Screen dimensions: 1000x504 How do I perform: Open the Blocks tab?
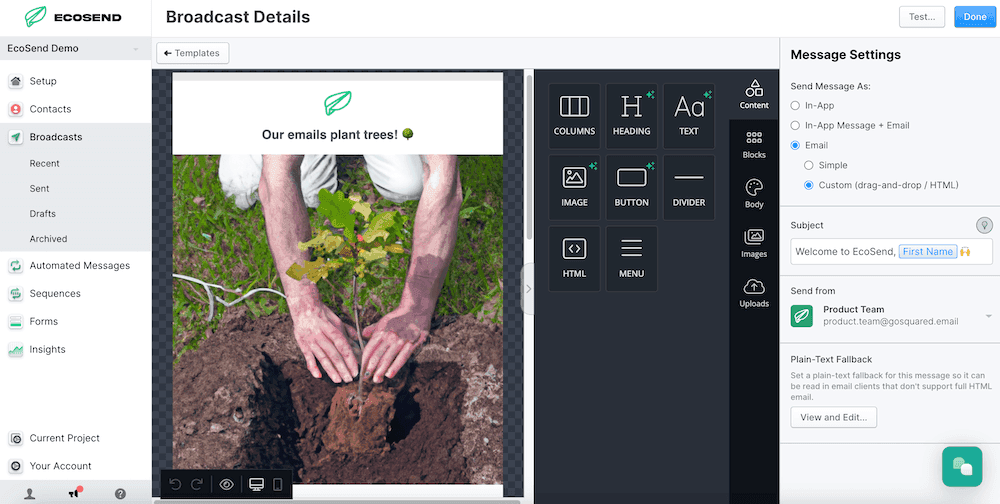[754, 145]
